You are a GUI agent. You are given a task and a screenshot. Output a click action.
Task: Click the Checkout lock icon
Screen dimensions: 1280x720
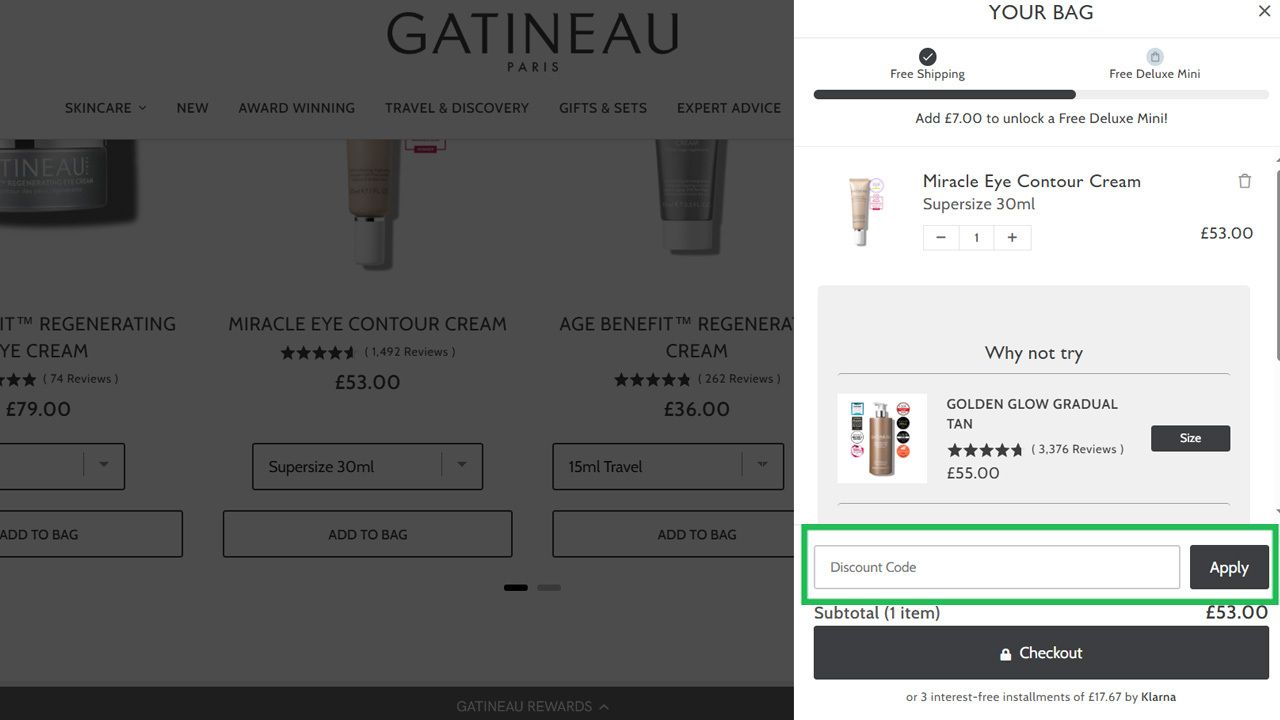click(1006, 654)
